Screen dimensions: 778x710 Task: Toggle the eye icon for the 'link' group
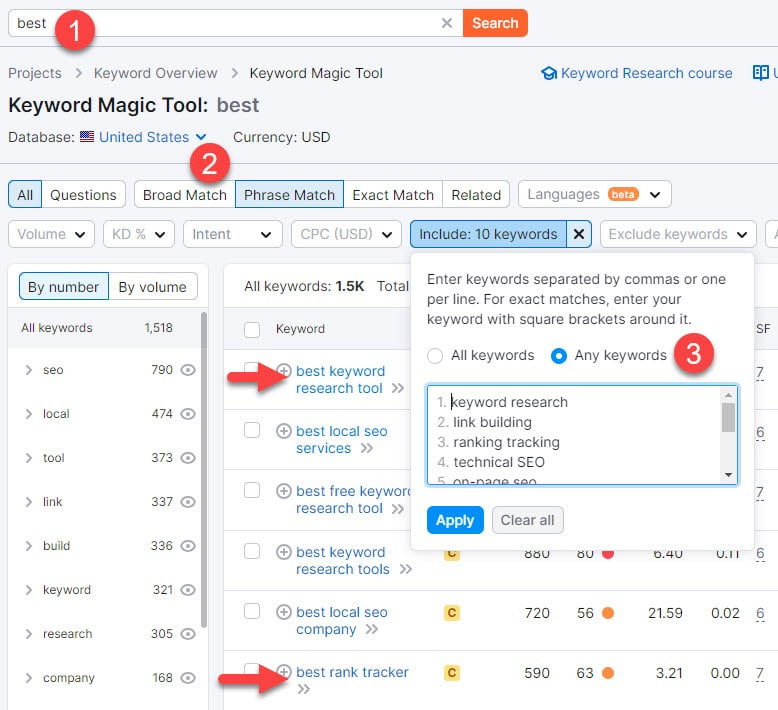click(x=187, y=502)
